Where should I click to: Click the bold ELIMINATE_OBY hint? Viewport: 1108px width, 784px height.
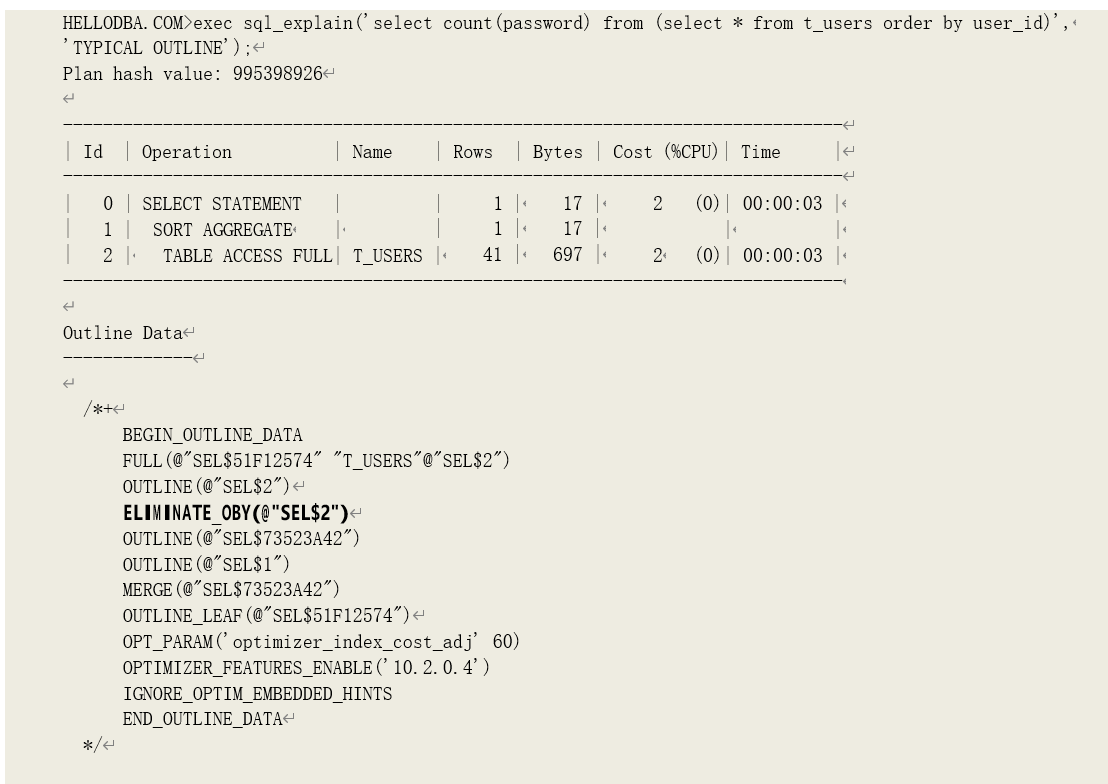pyautogui.click(x=235, y=513)
